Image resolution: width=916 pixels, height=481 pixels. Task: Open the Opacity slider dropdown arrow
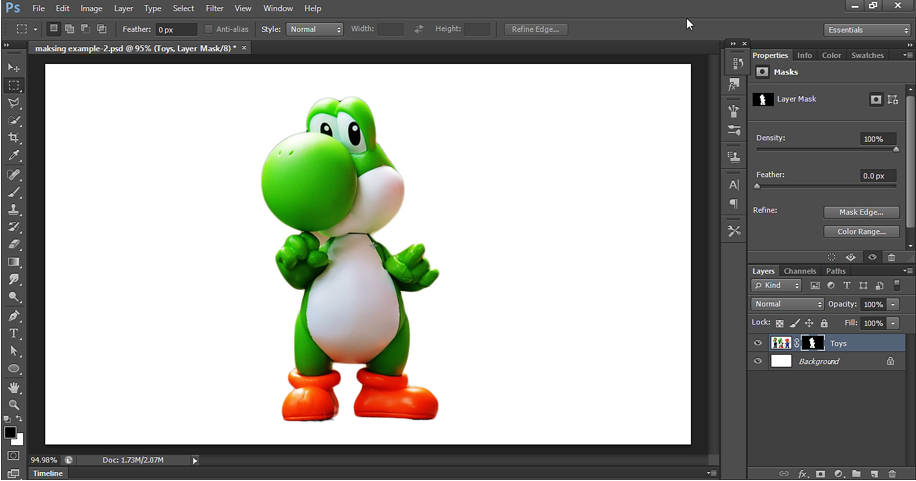tap(893, 304)
